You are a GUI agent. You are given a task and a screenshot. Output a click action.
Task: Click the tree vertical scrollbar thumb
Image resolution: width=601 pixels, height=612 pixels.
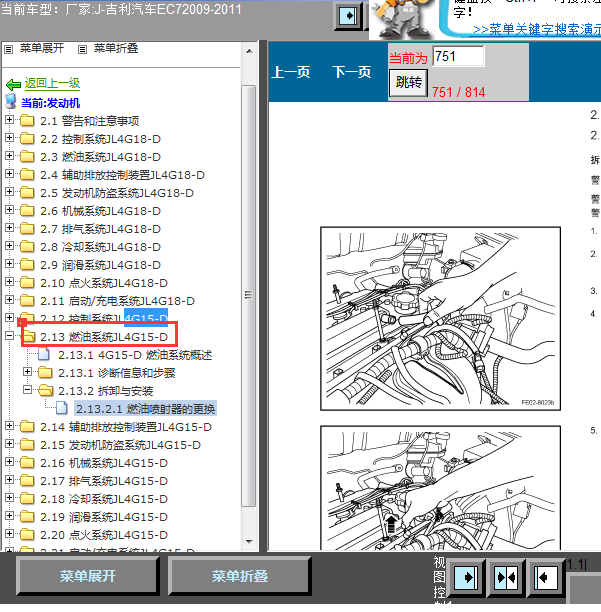tap(249, 295)
